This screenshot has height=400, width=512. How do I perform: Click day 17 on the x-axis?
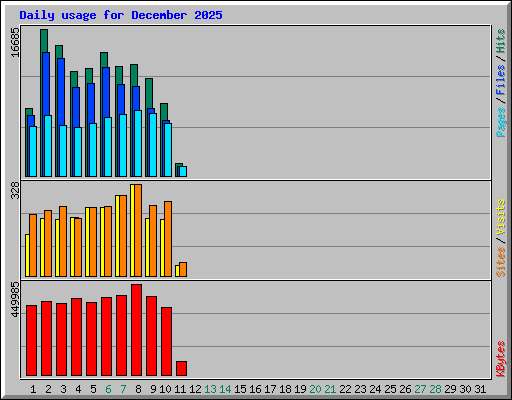[270, 389]
